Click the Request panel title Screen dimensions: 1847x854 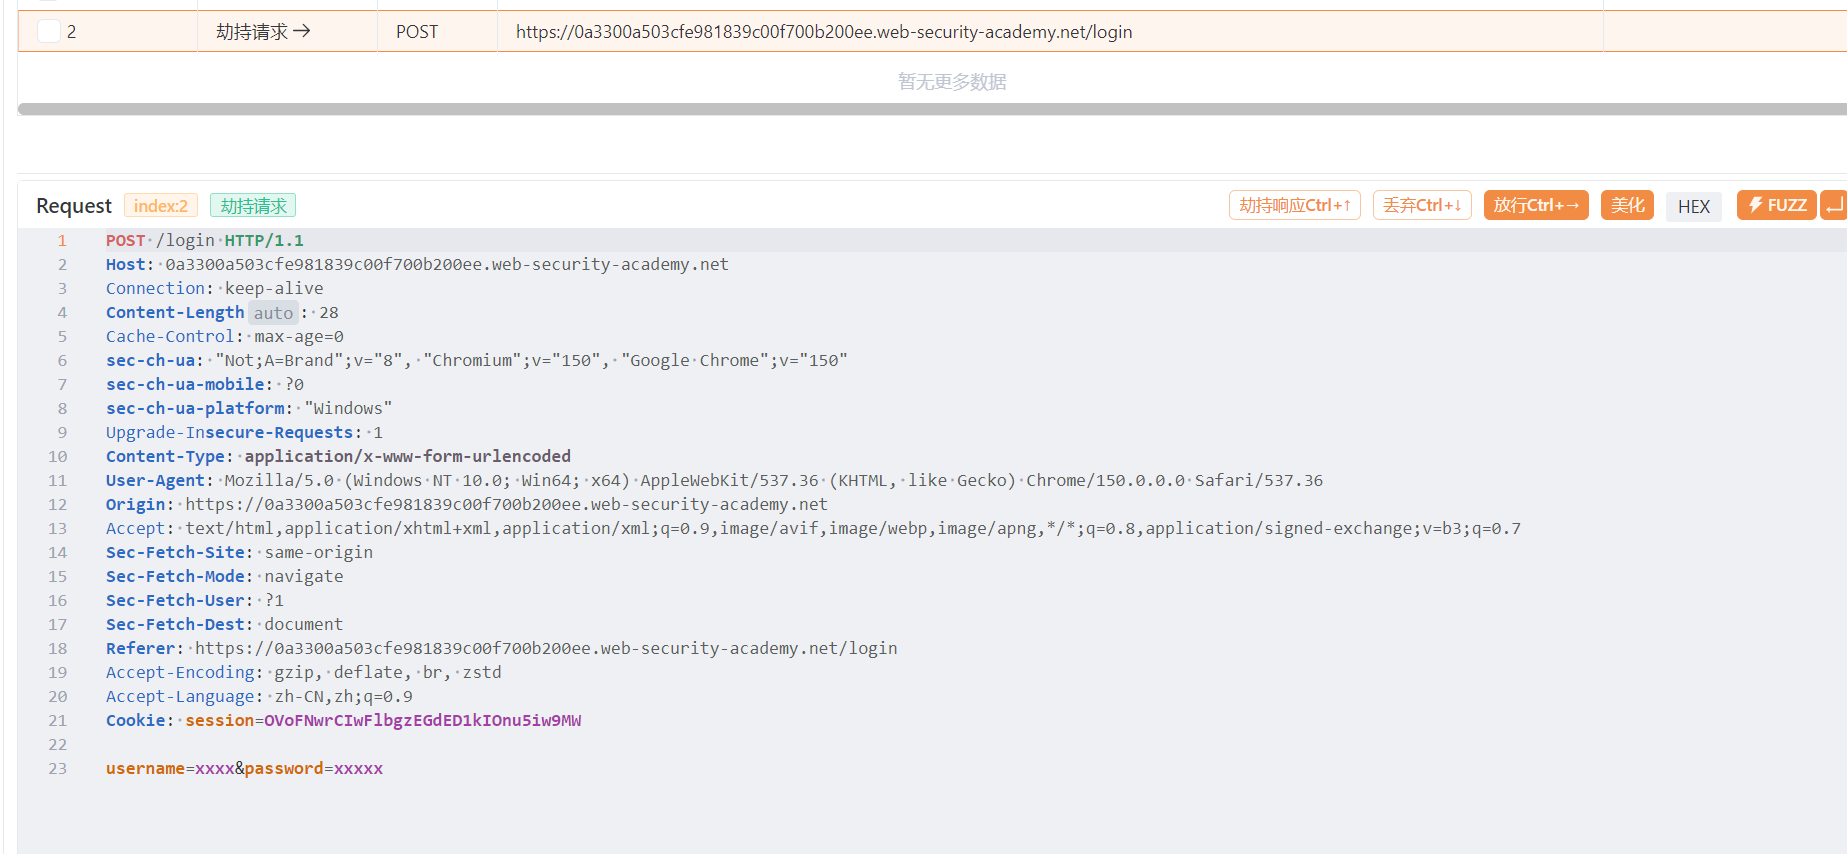click(74, 205)
